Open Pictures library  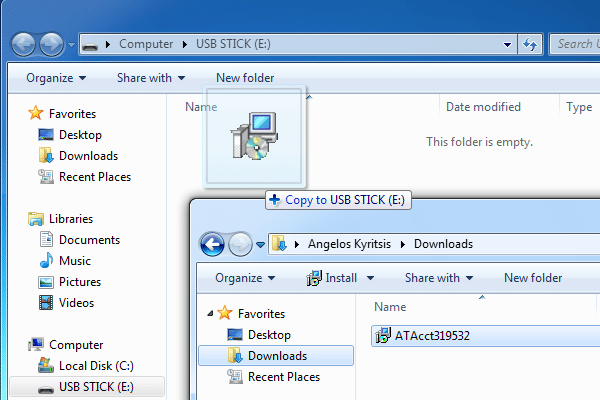tap(80, 282)
